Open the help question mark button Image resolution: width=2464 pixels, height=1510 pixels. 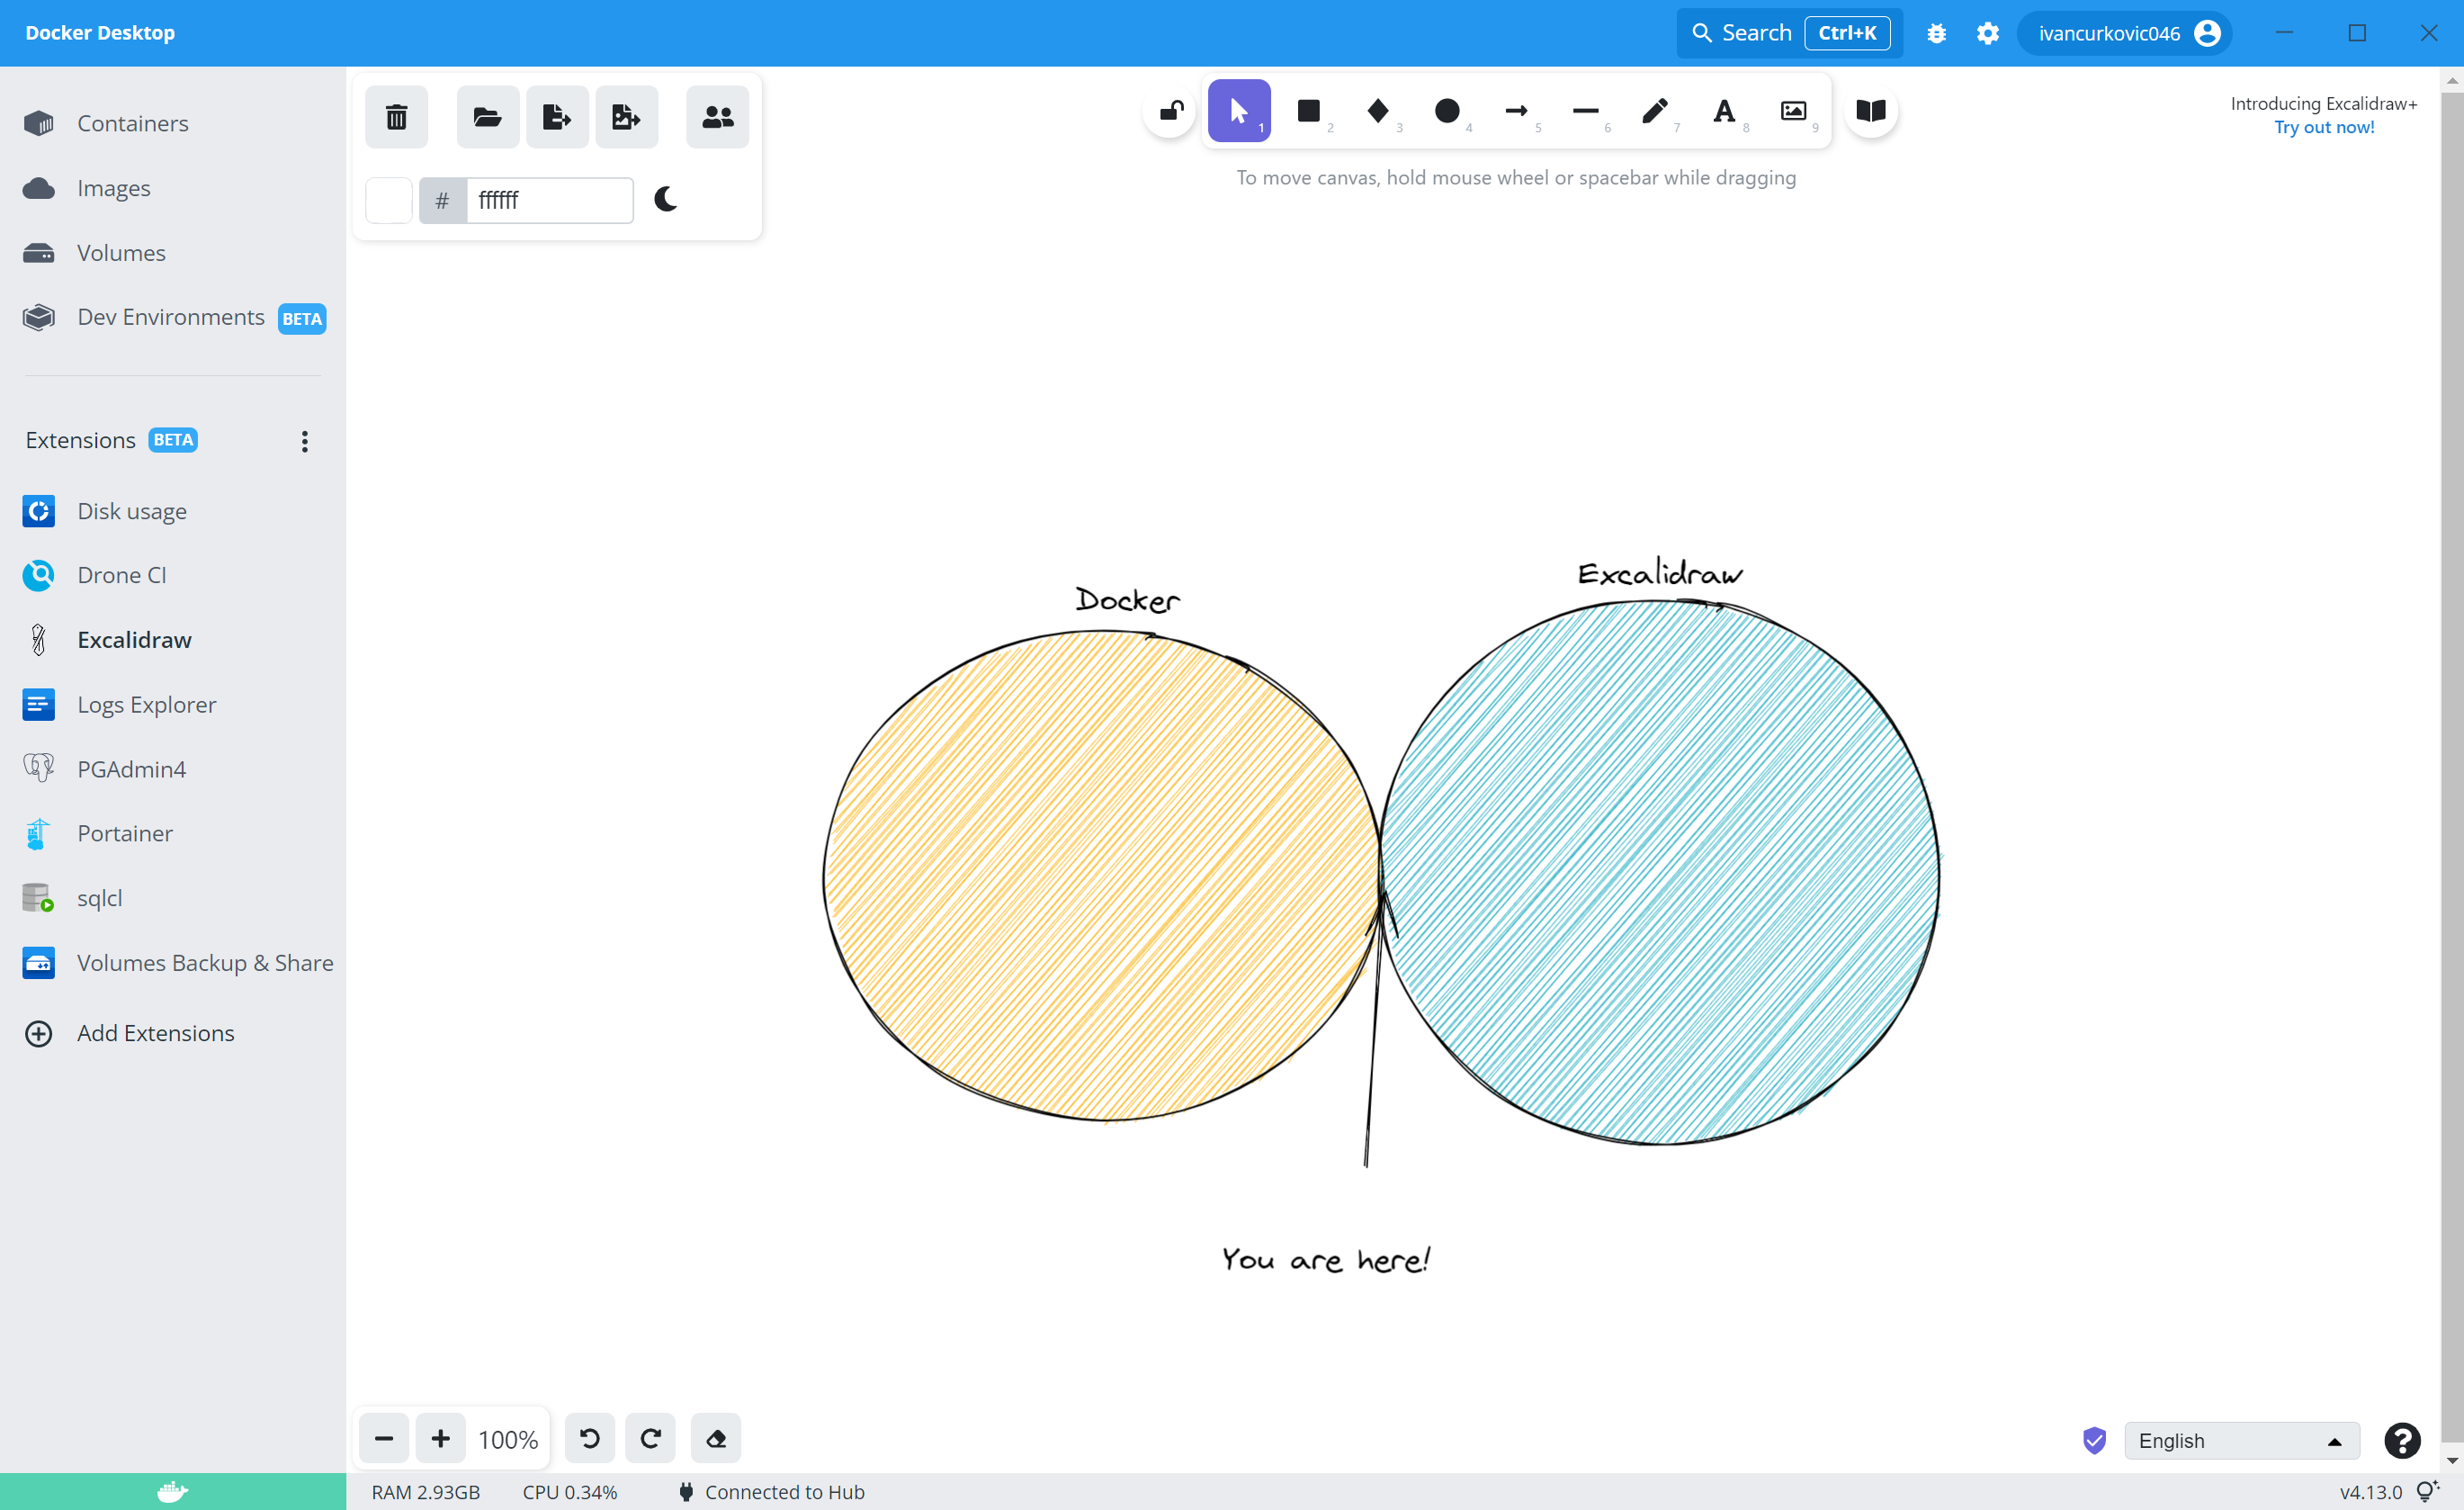point(2402,1440)
